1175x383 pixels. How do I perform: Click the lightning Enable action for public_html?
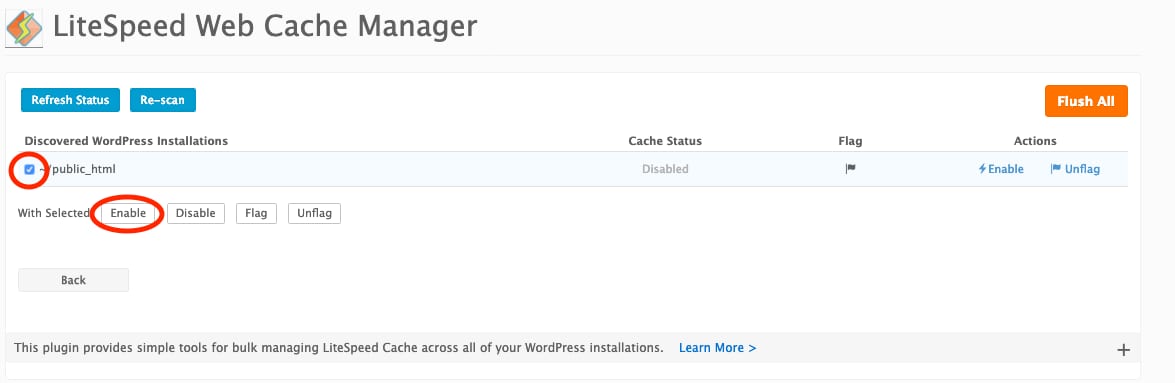click(1000, 169)
